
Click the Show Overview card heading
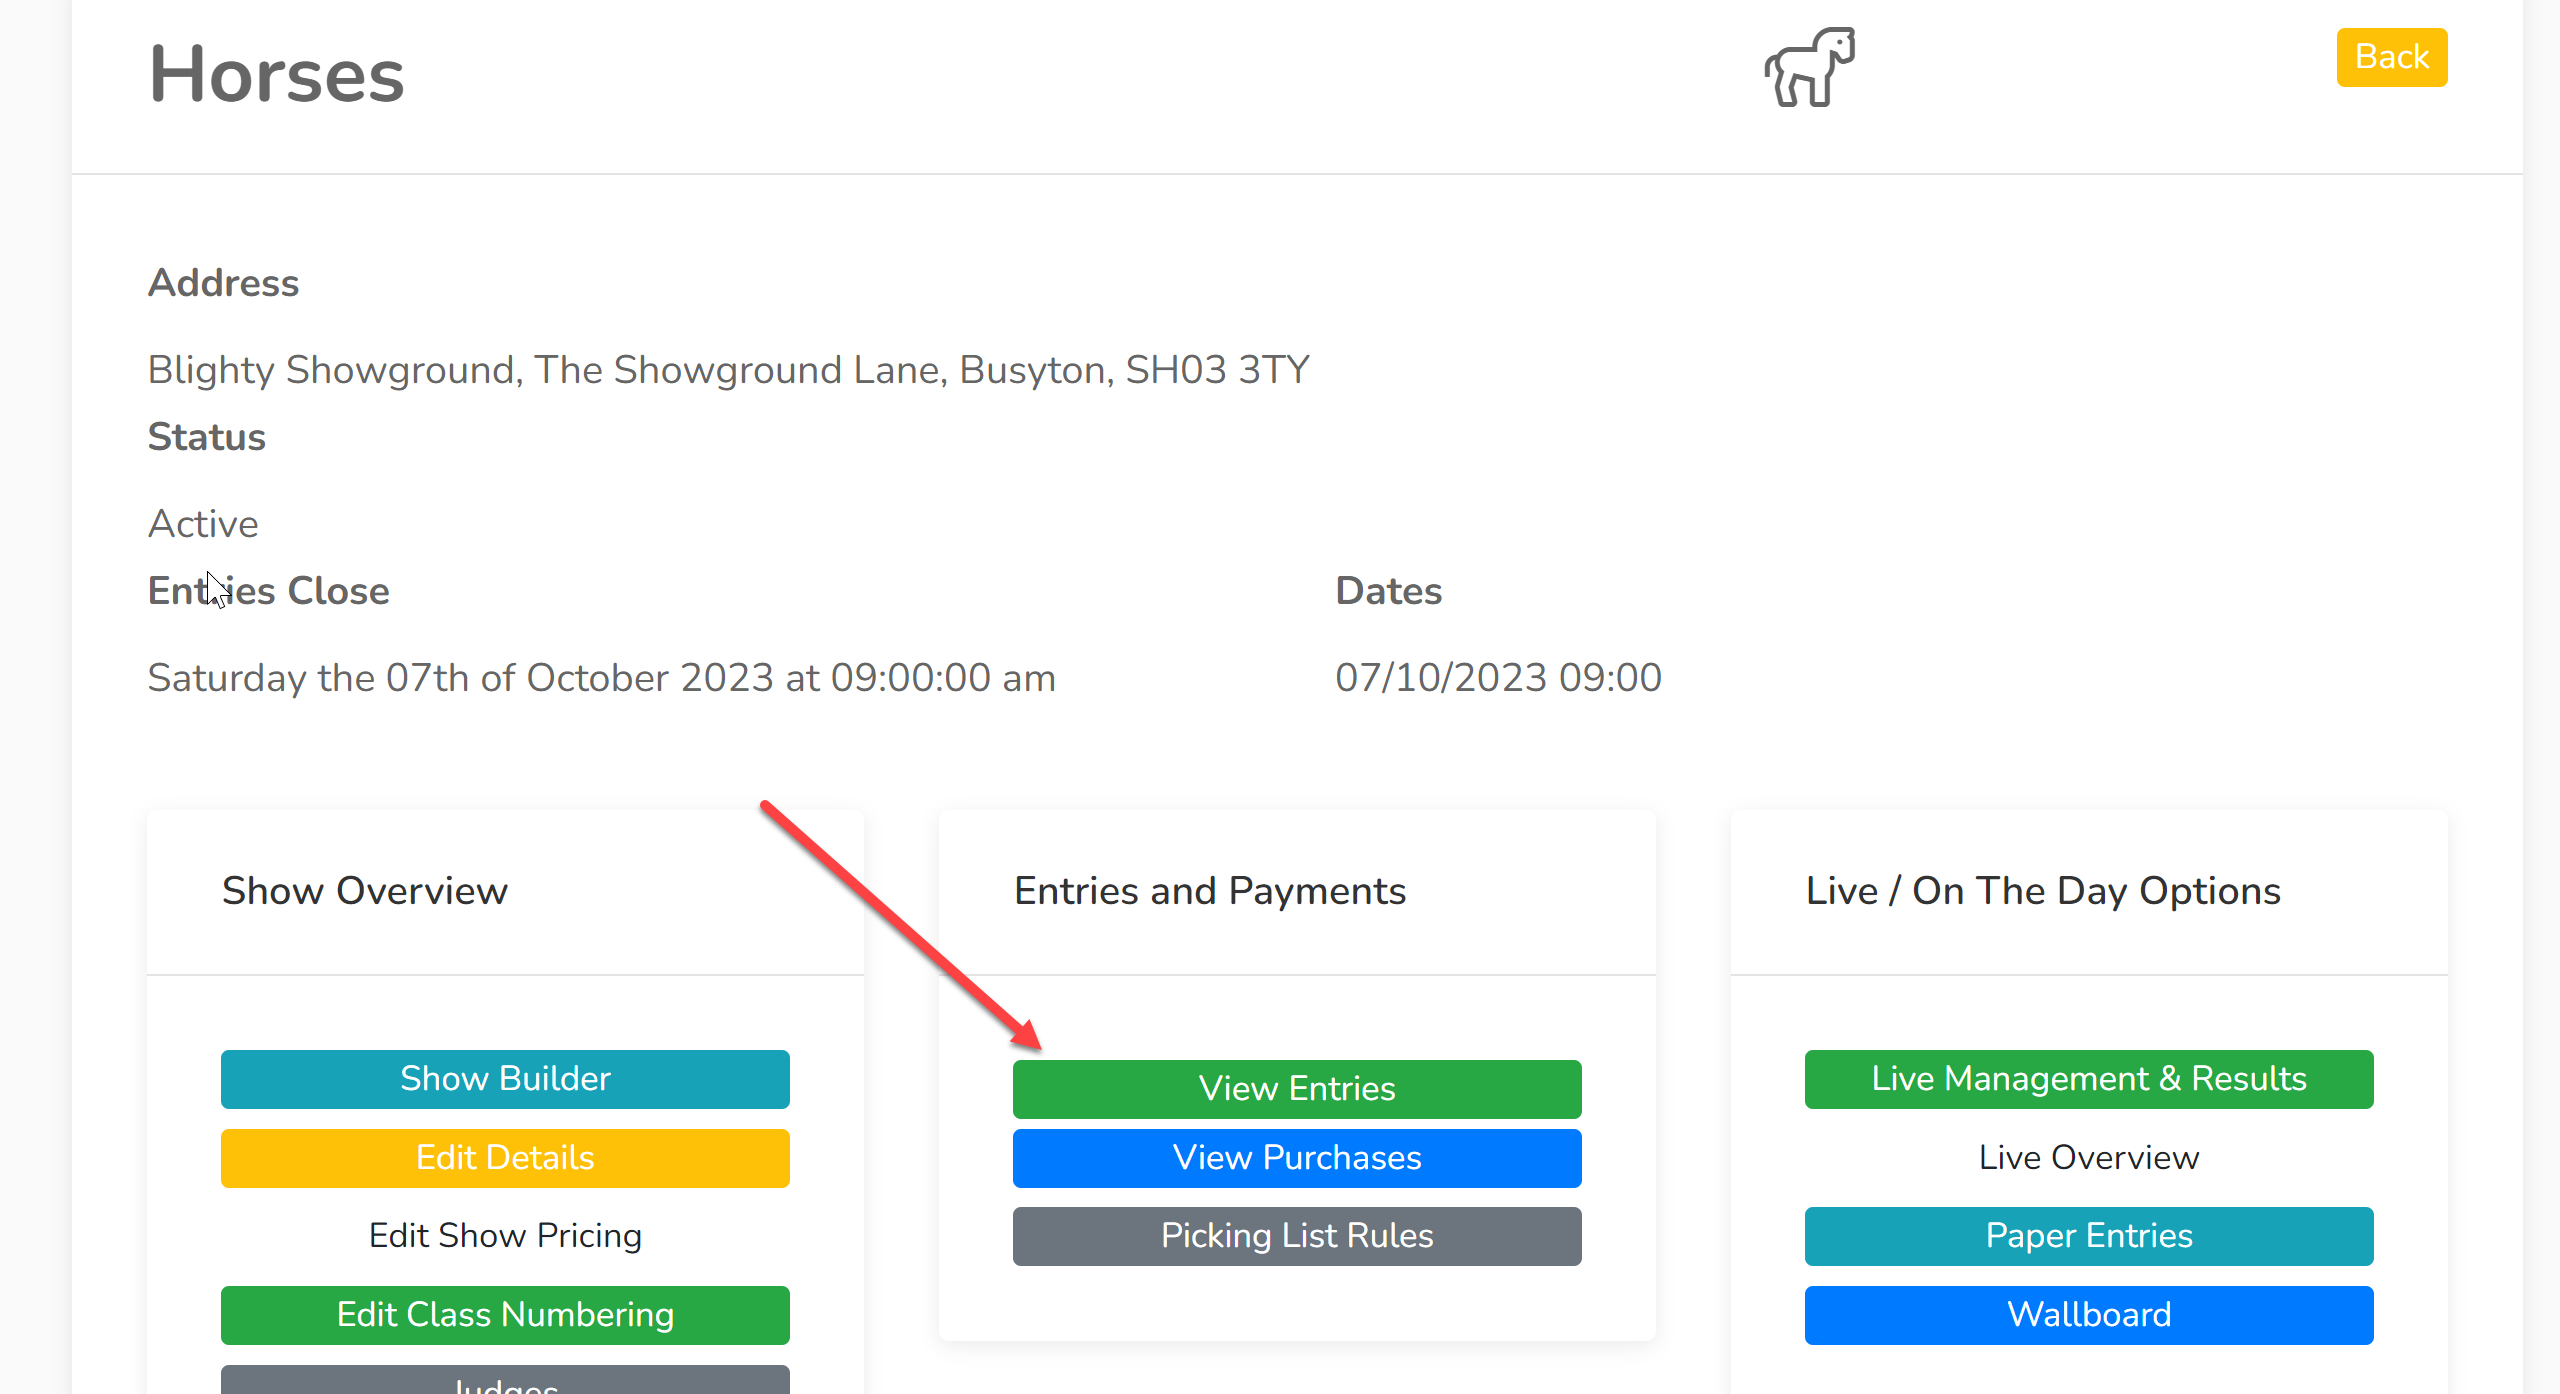click(x=364, y=890)
